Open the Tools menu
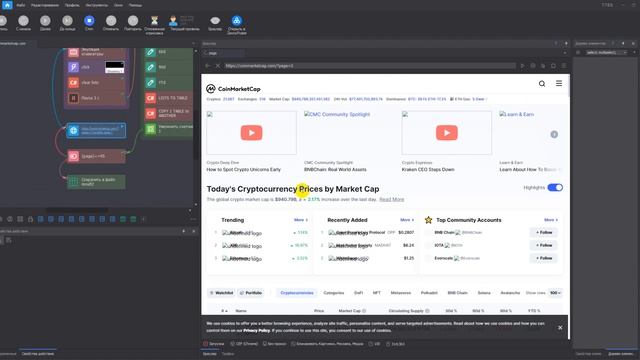640x360 pixels. tap(97, 5)
